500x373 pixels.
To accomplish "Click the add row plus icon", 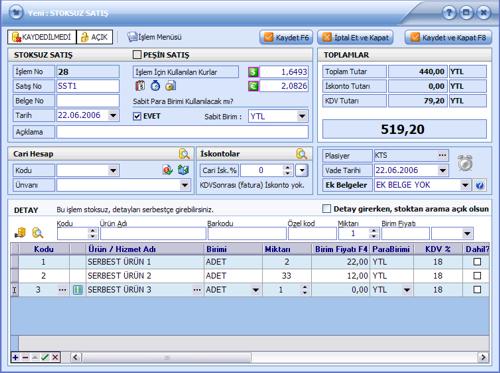I will pos(15,357).
